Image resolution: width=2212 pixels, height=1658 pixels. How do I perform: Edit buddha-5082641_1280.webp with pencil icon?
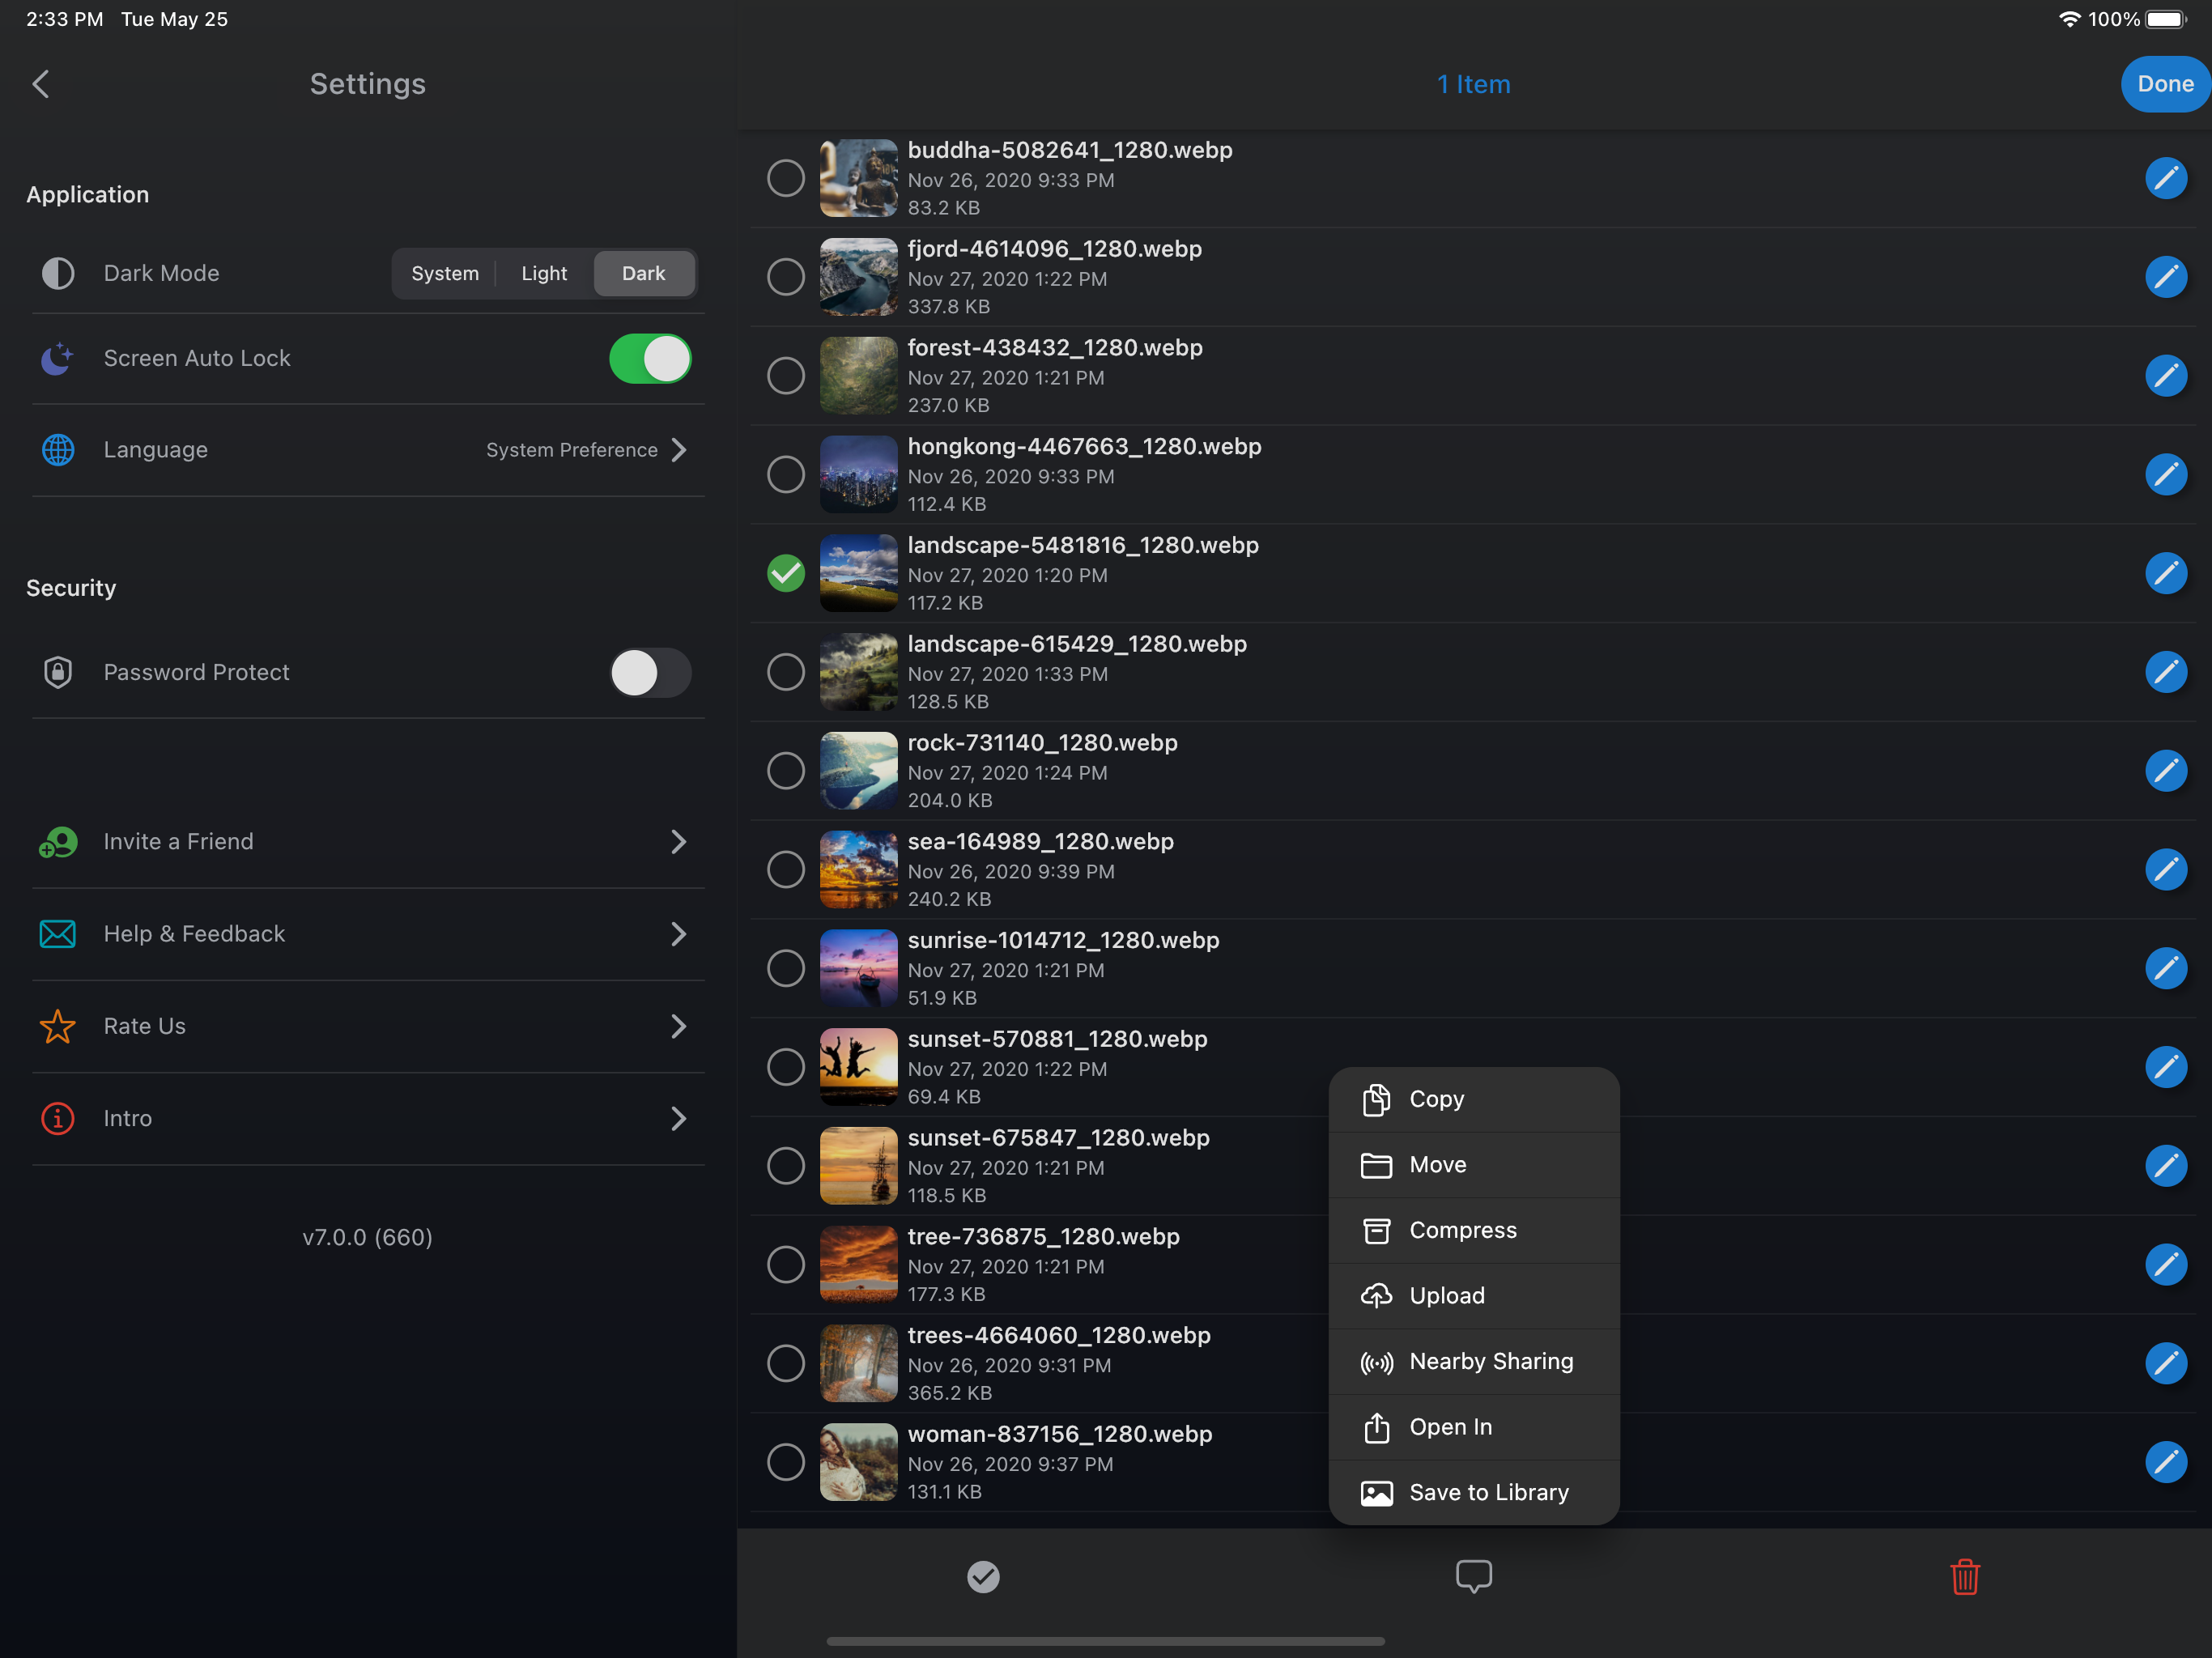point(2165,178)
